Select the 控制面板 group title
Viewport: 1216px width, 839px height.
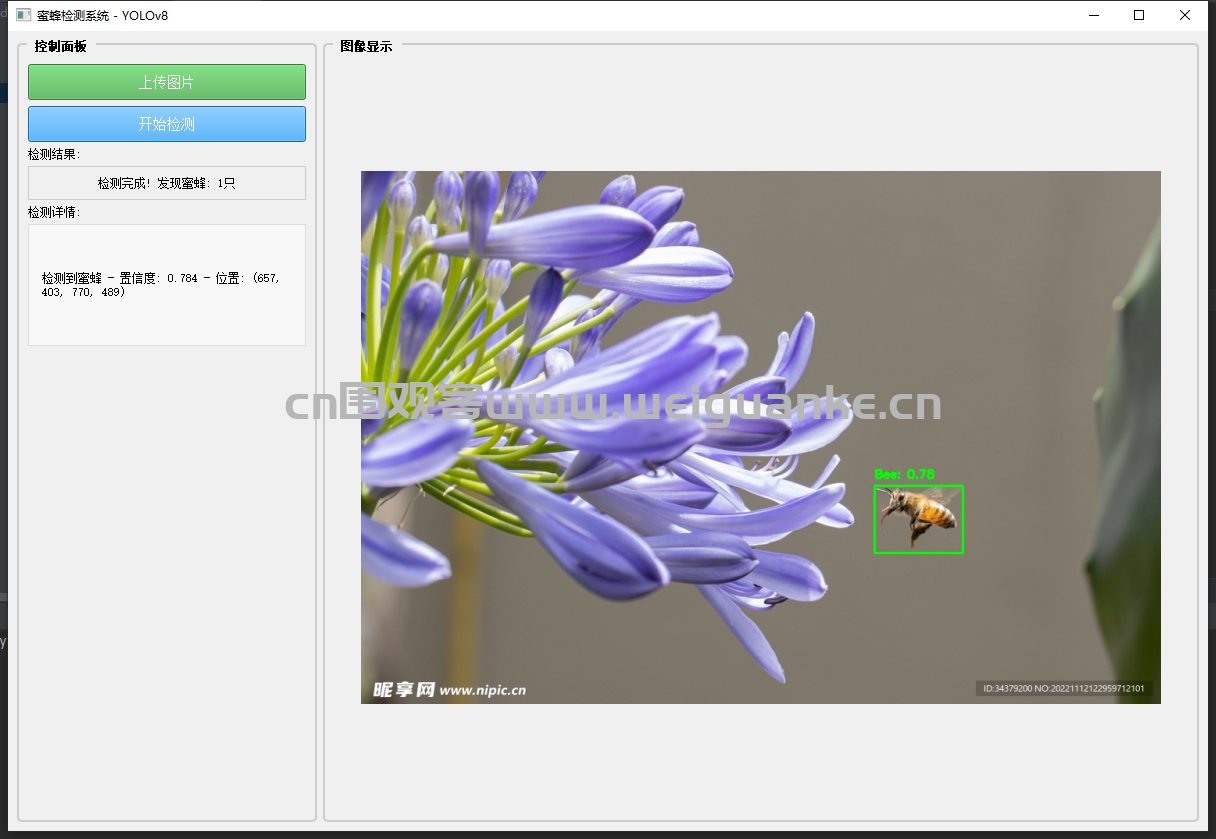60,46
